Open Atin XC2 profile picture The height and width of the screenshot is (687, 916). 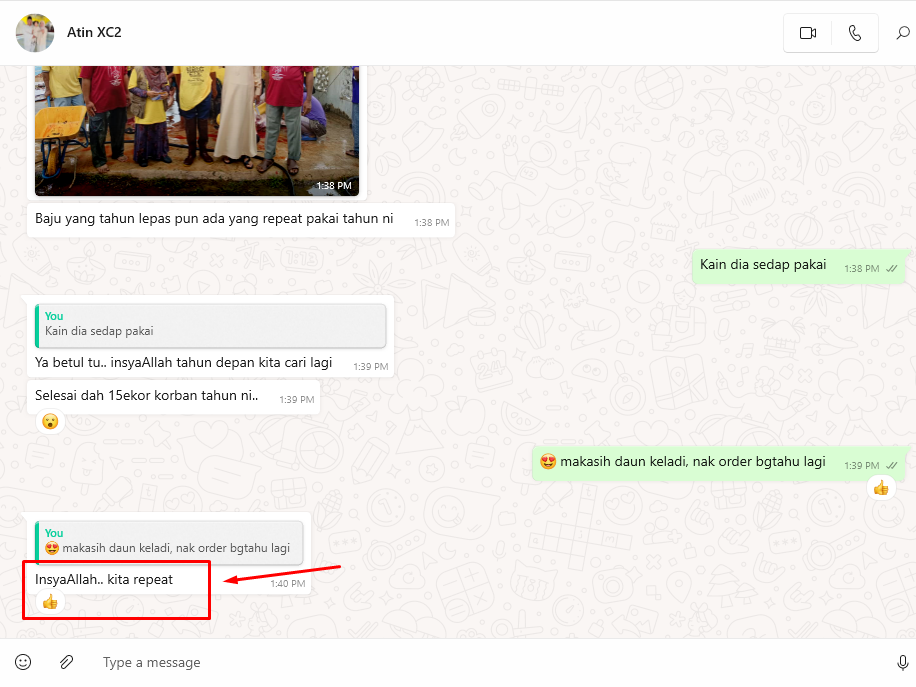tap(35, 33)
